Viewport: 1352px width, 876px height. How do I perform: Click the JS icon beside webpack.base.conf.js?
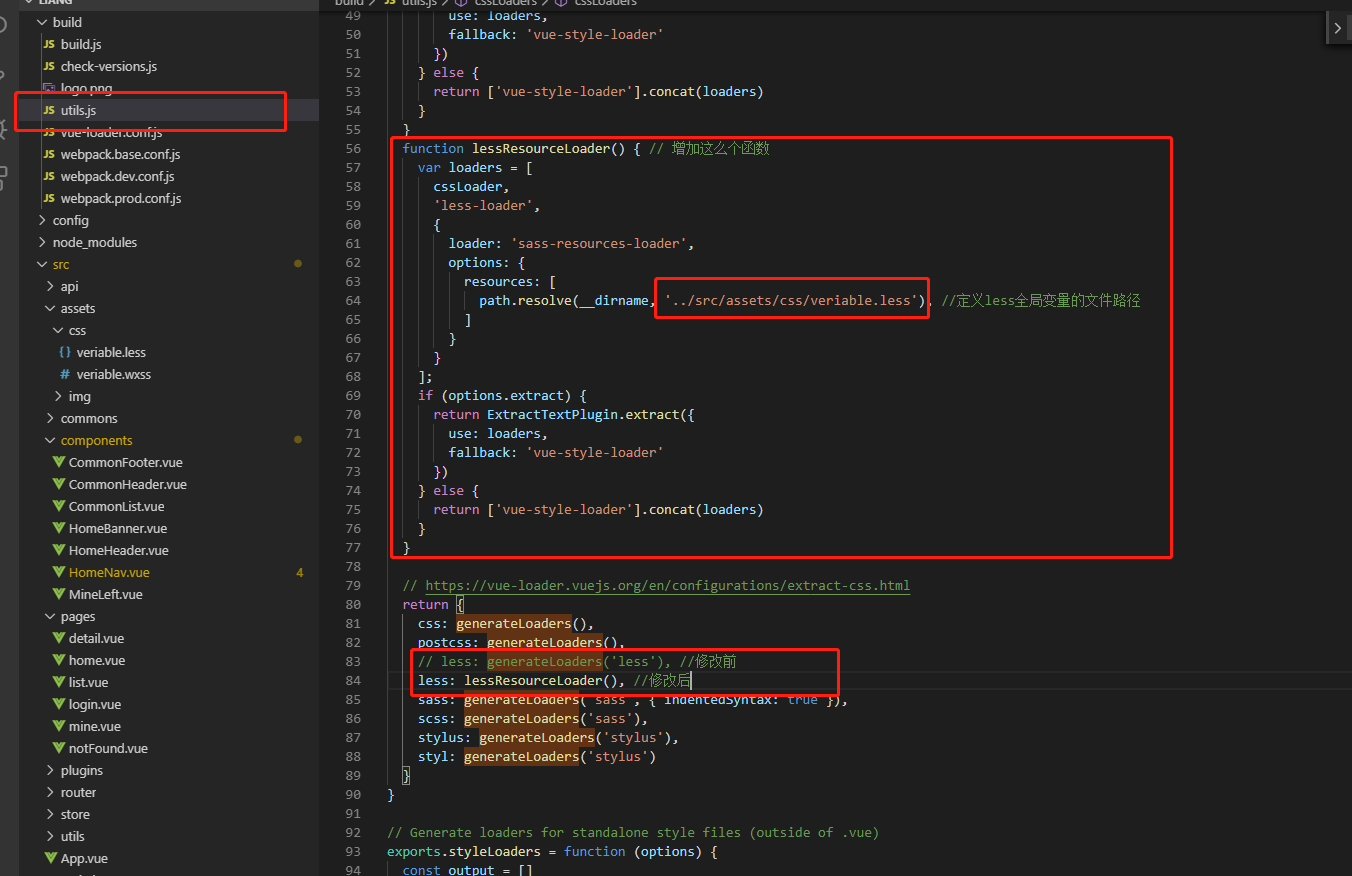click(x=49, y=154)
